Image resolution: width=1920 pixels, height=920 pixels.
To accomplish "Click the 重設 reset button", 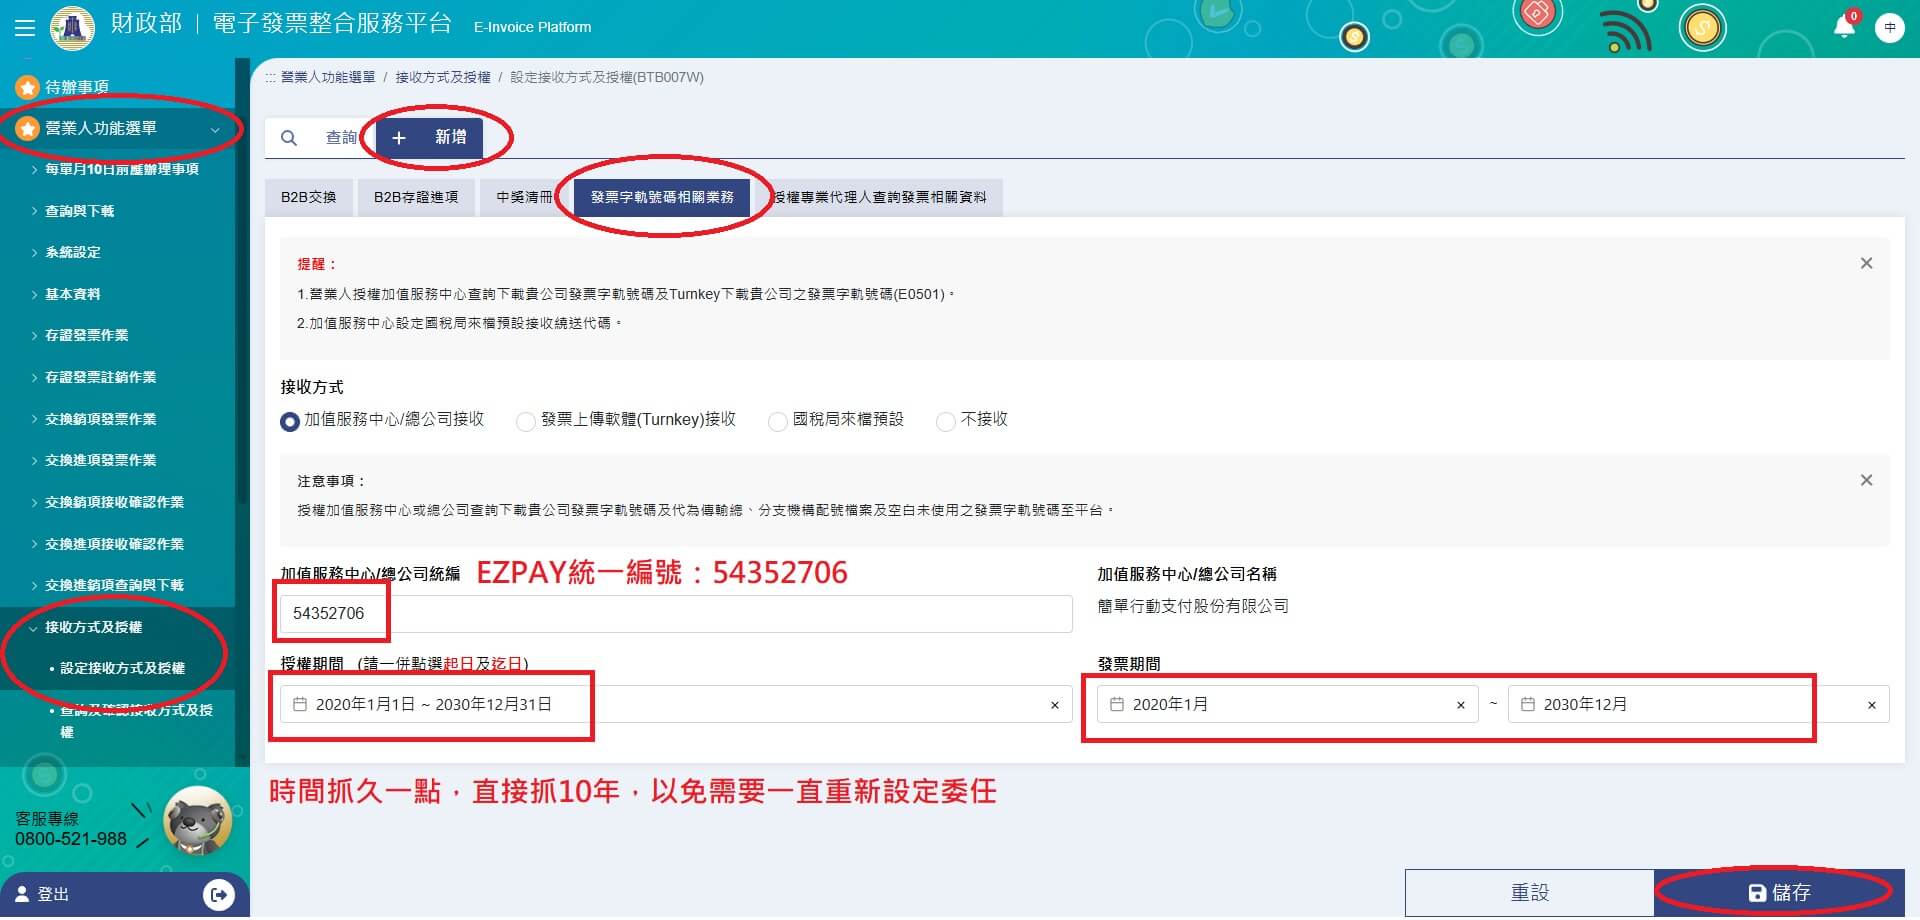I will coord(1529,892).
